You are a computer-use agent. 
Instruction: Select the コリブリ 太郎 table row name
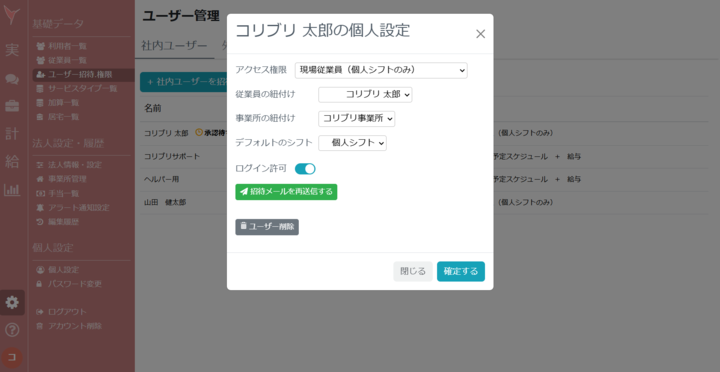(x=166, y=133)
